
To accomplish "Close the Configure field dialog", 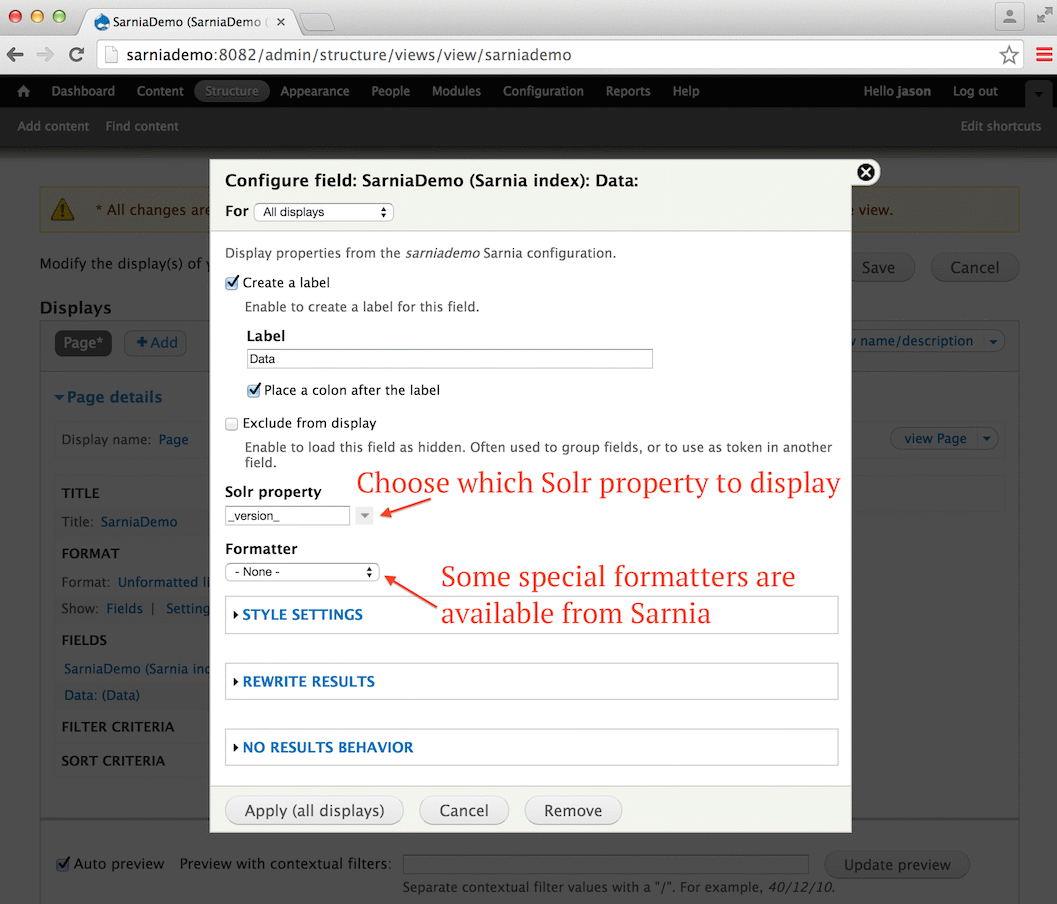I will [x=866, y=172].
